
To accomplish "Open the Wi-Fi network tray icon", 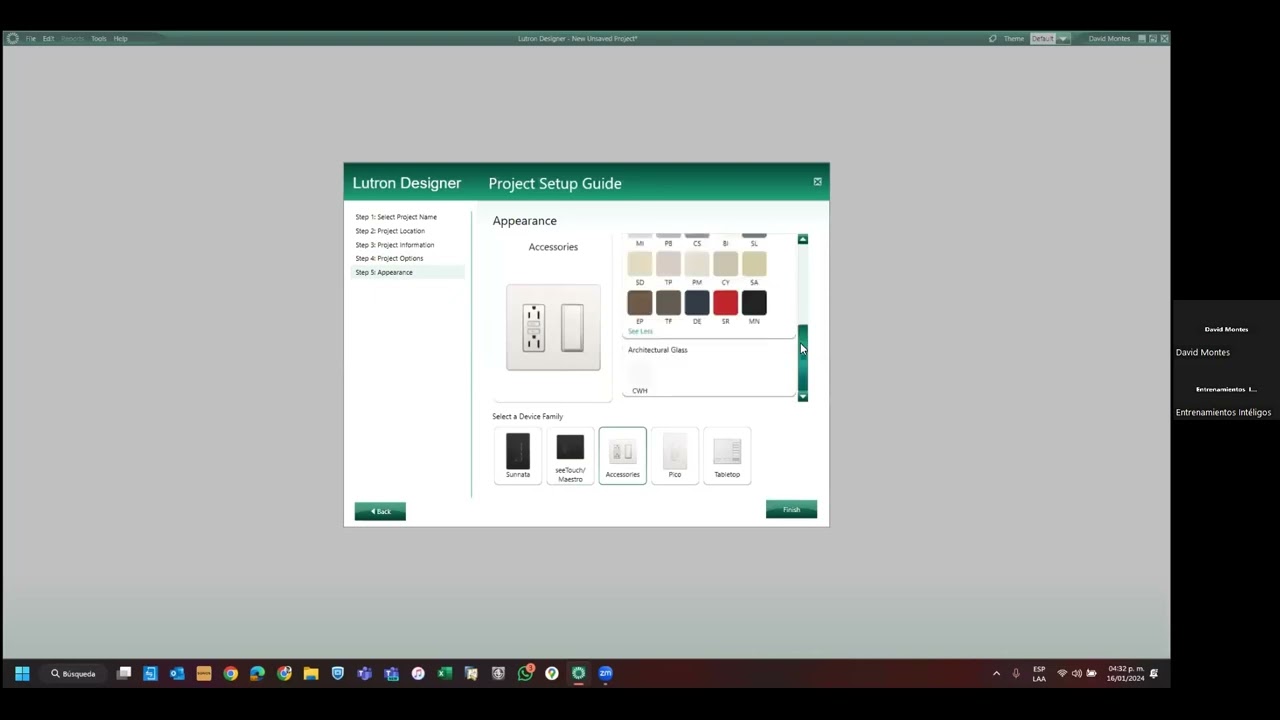I will point(1062,673).
